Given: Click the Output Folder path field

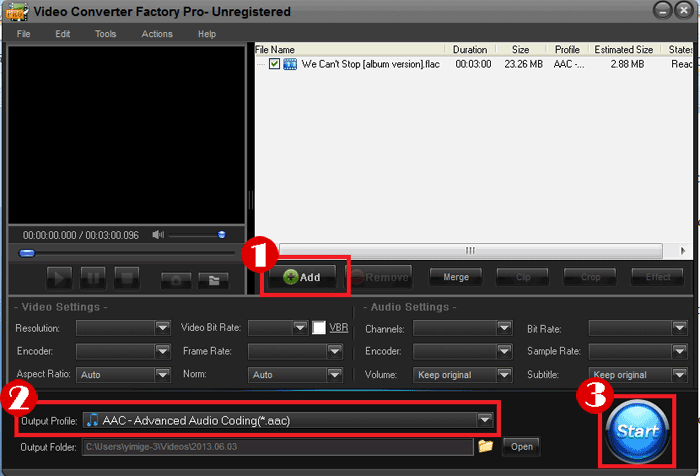Looking at the screenshot, I should point(278,447).
